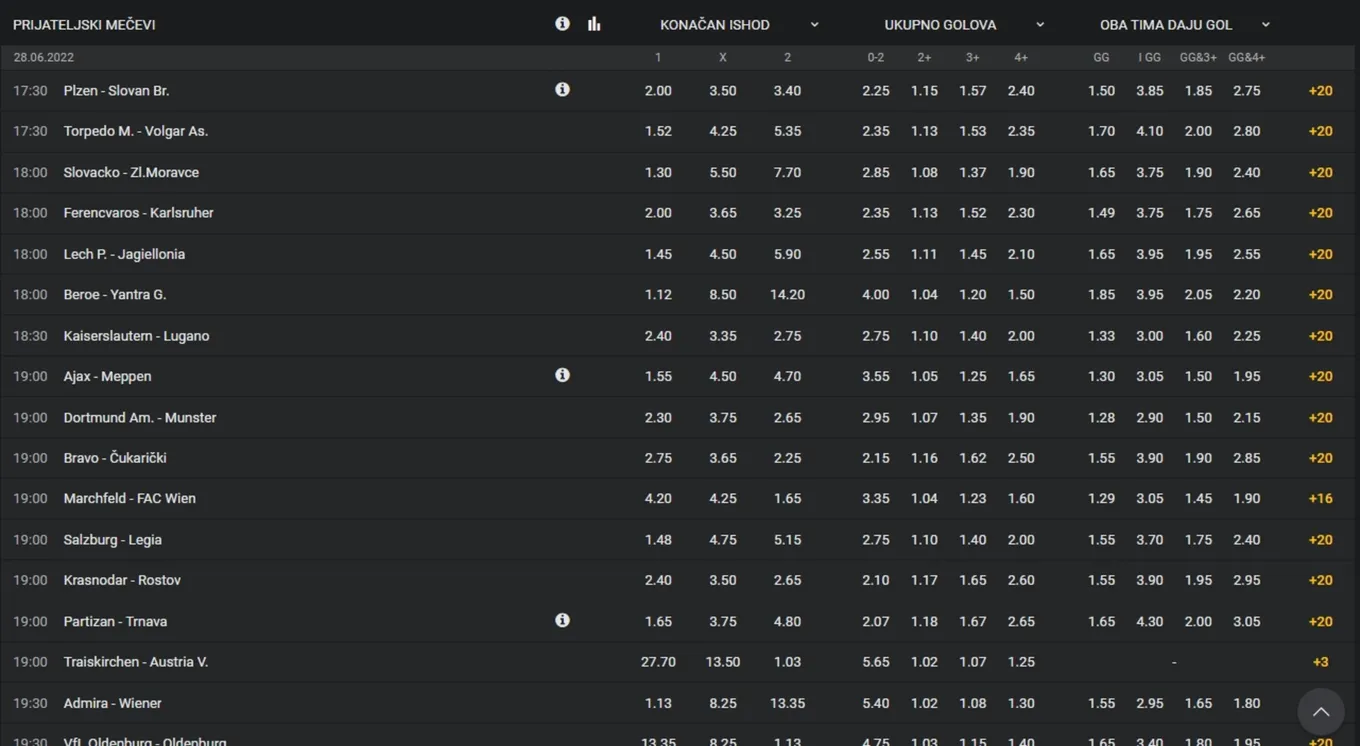Pick home win odds 27.70 for Traiskirchen
The width and height of the screenshot is (1360, 746).
point(658,662)
